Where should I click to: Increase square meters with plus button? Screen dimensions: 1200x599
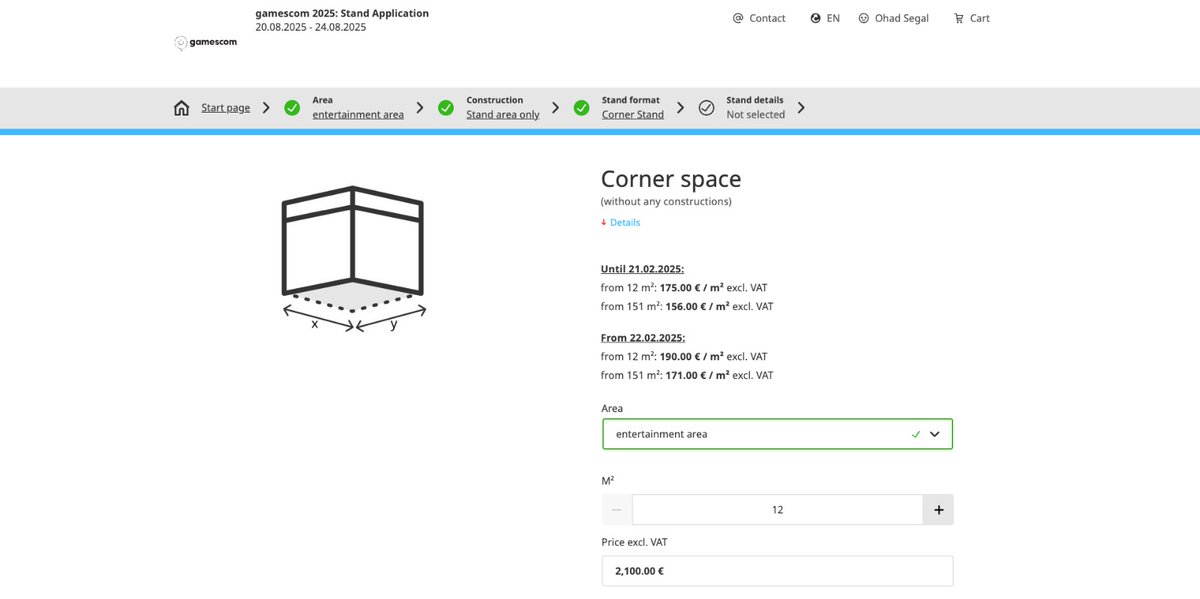(938, 510)
